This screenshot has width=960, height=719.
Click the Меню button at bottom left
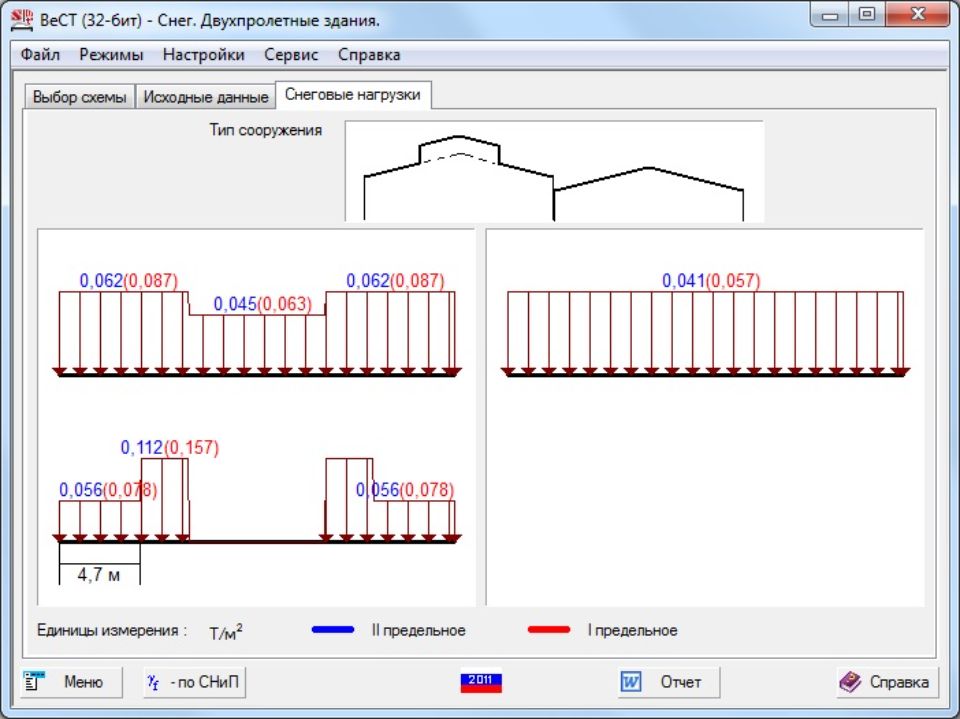tap(70, 682)
